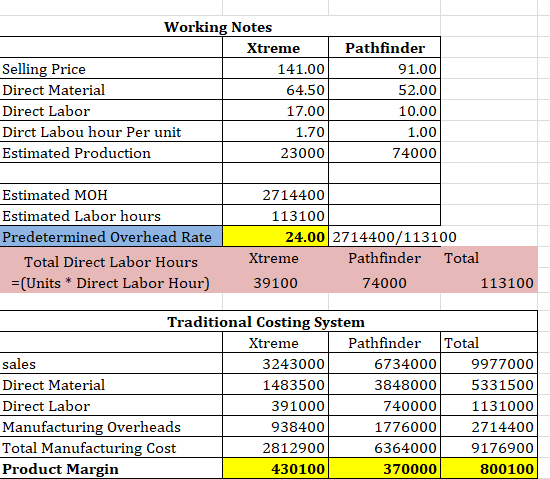Select the yellow 800100 total margin cell
Image resolution: width=550 pixels, height=479 pixels.
click(489, 468)
